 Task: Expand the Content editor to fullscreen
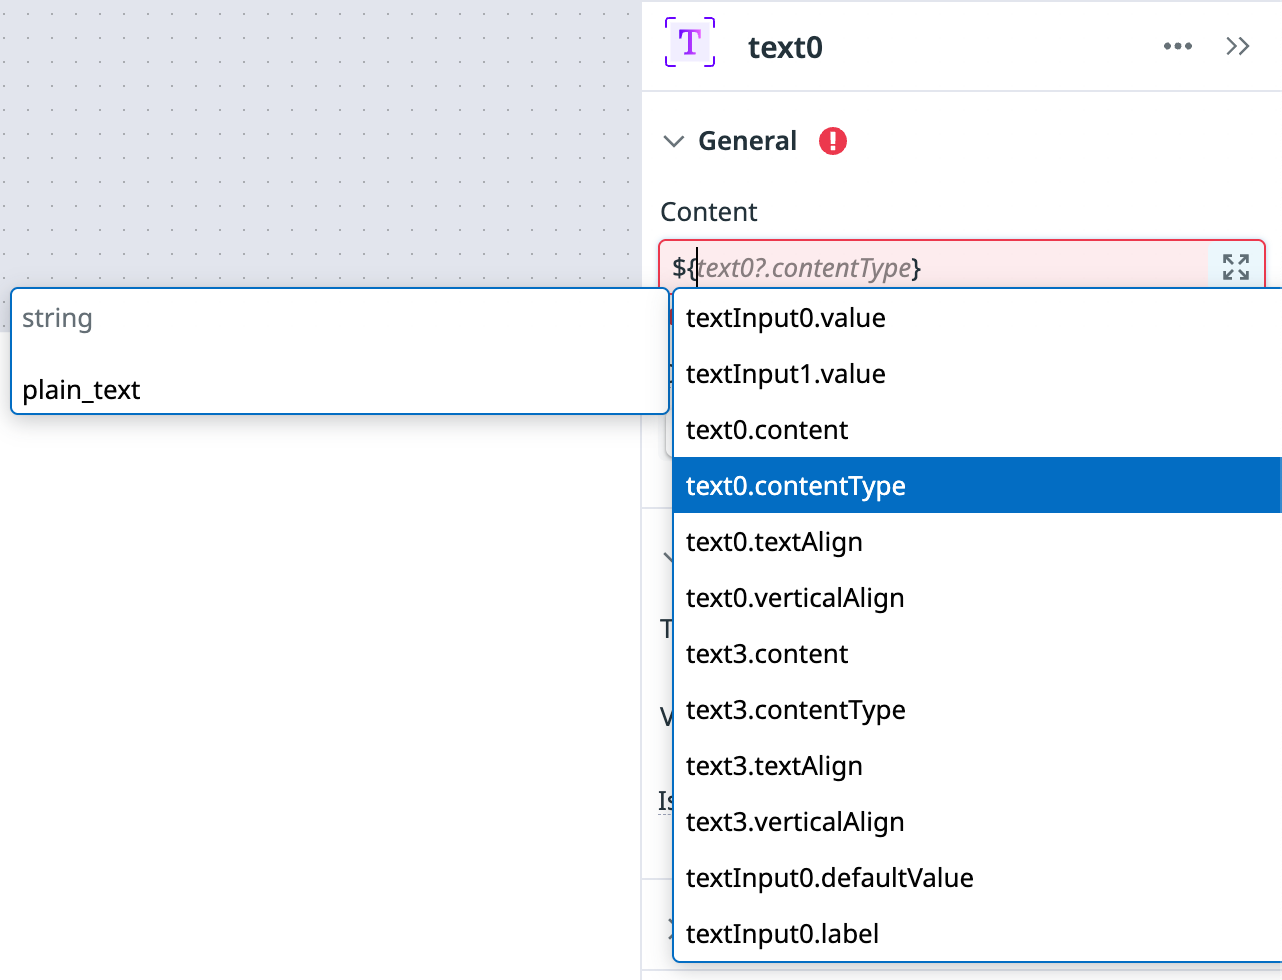[x=1236, y=267]
